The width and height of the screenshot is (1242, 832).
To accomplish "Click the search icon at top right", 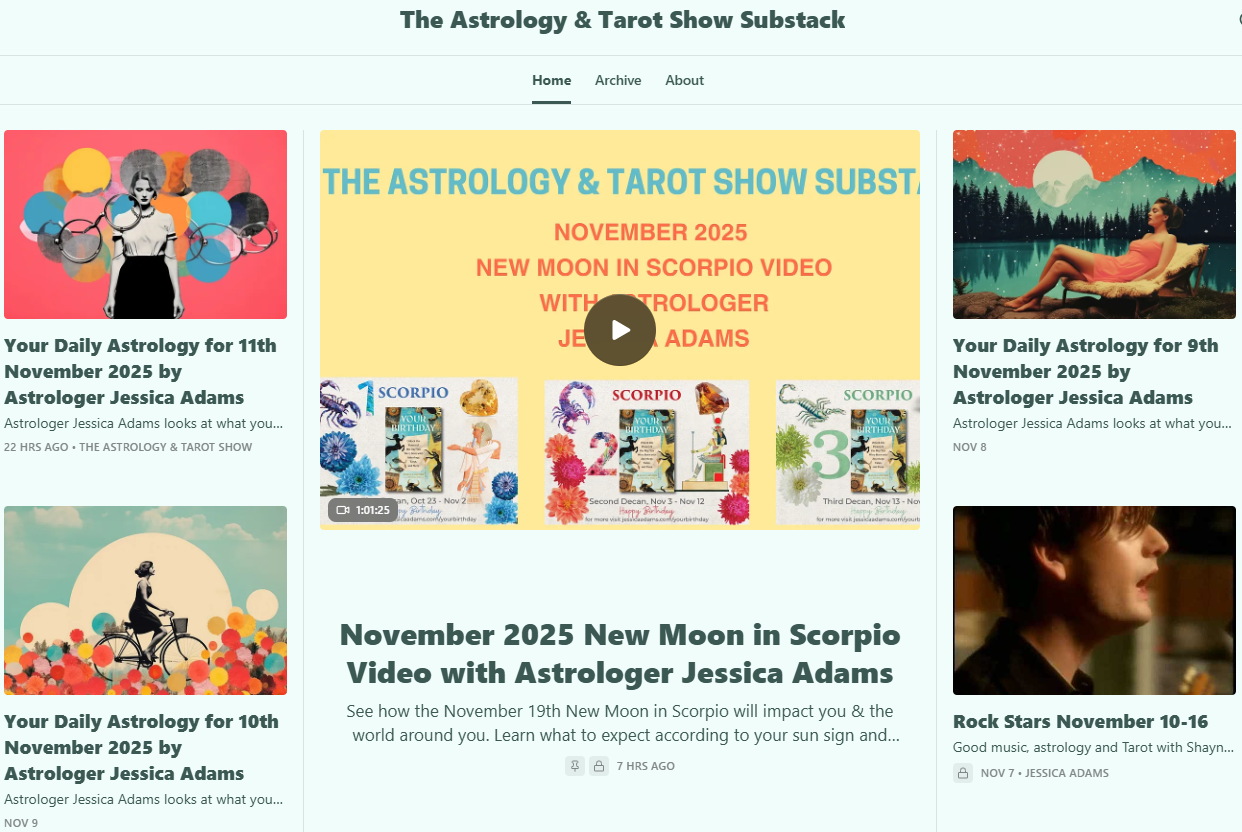I will (1238, 20).
